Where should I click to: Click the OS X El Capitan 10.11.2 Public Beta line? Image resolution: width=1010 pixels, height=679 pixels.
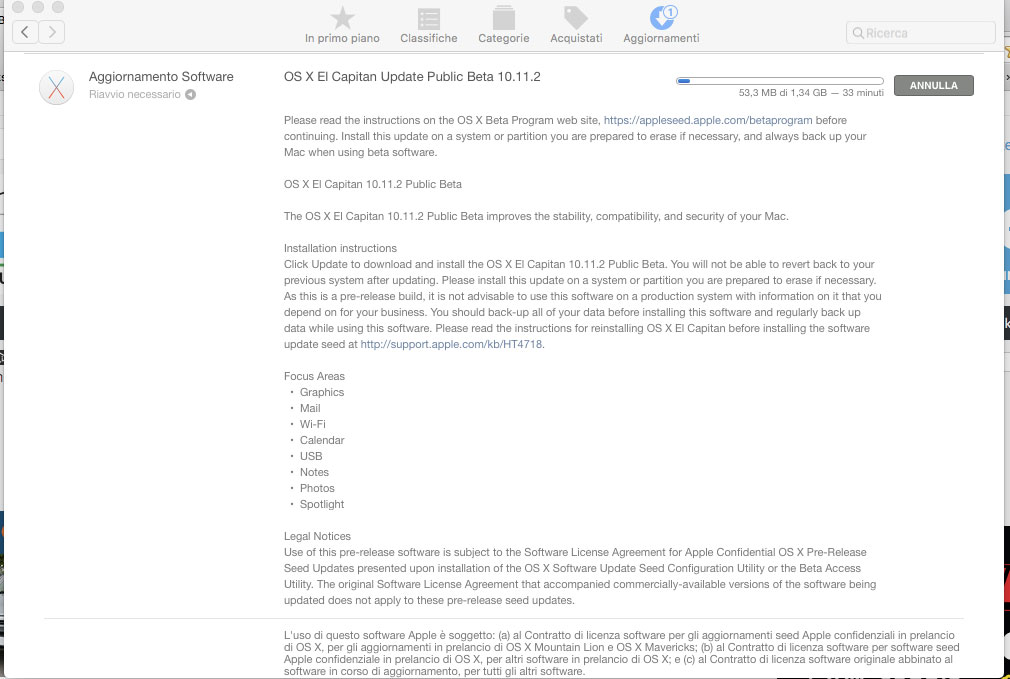(x=373, y=184)
